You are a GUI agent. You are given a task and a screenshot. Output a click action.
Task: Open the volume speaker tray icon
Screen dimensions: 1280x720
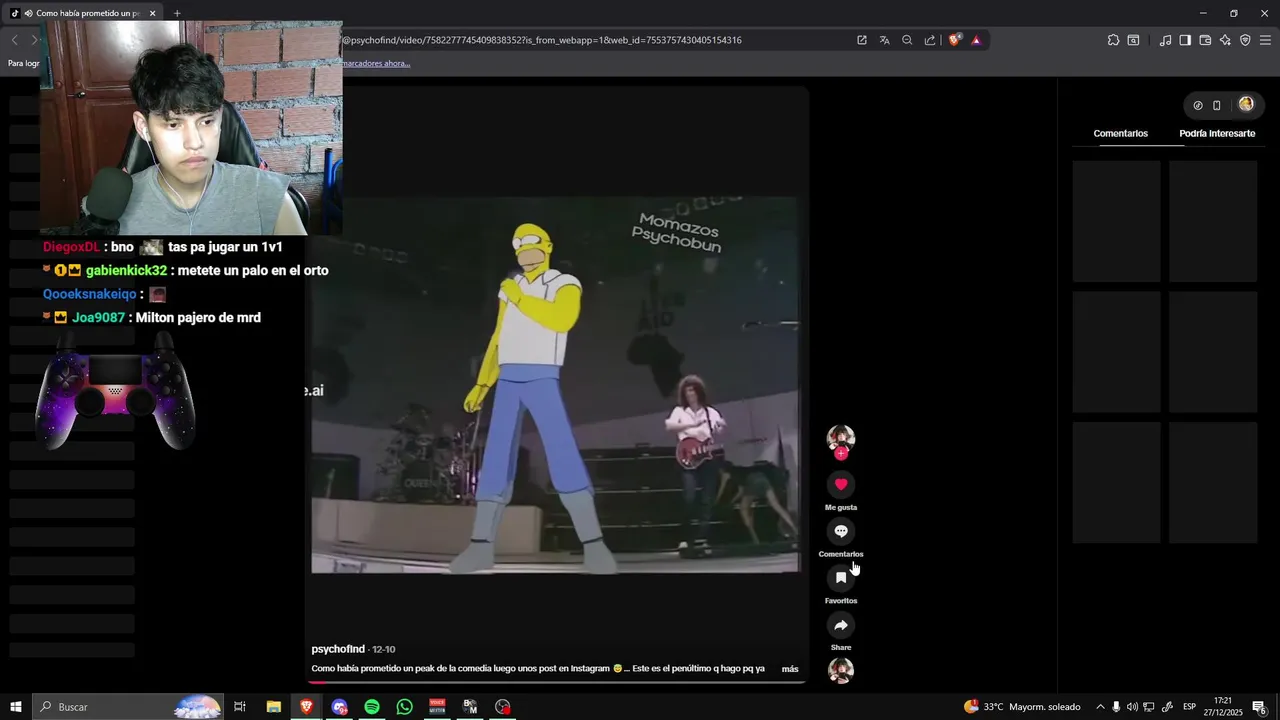[1132, 707]
